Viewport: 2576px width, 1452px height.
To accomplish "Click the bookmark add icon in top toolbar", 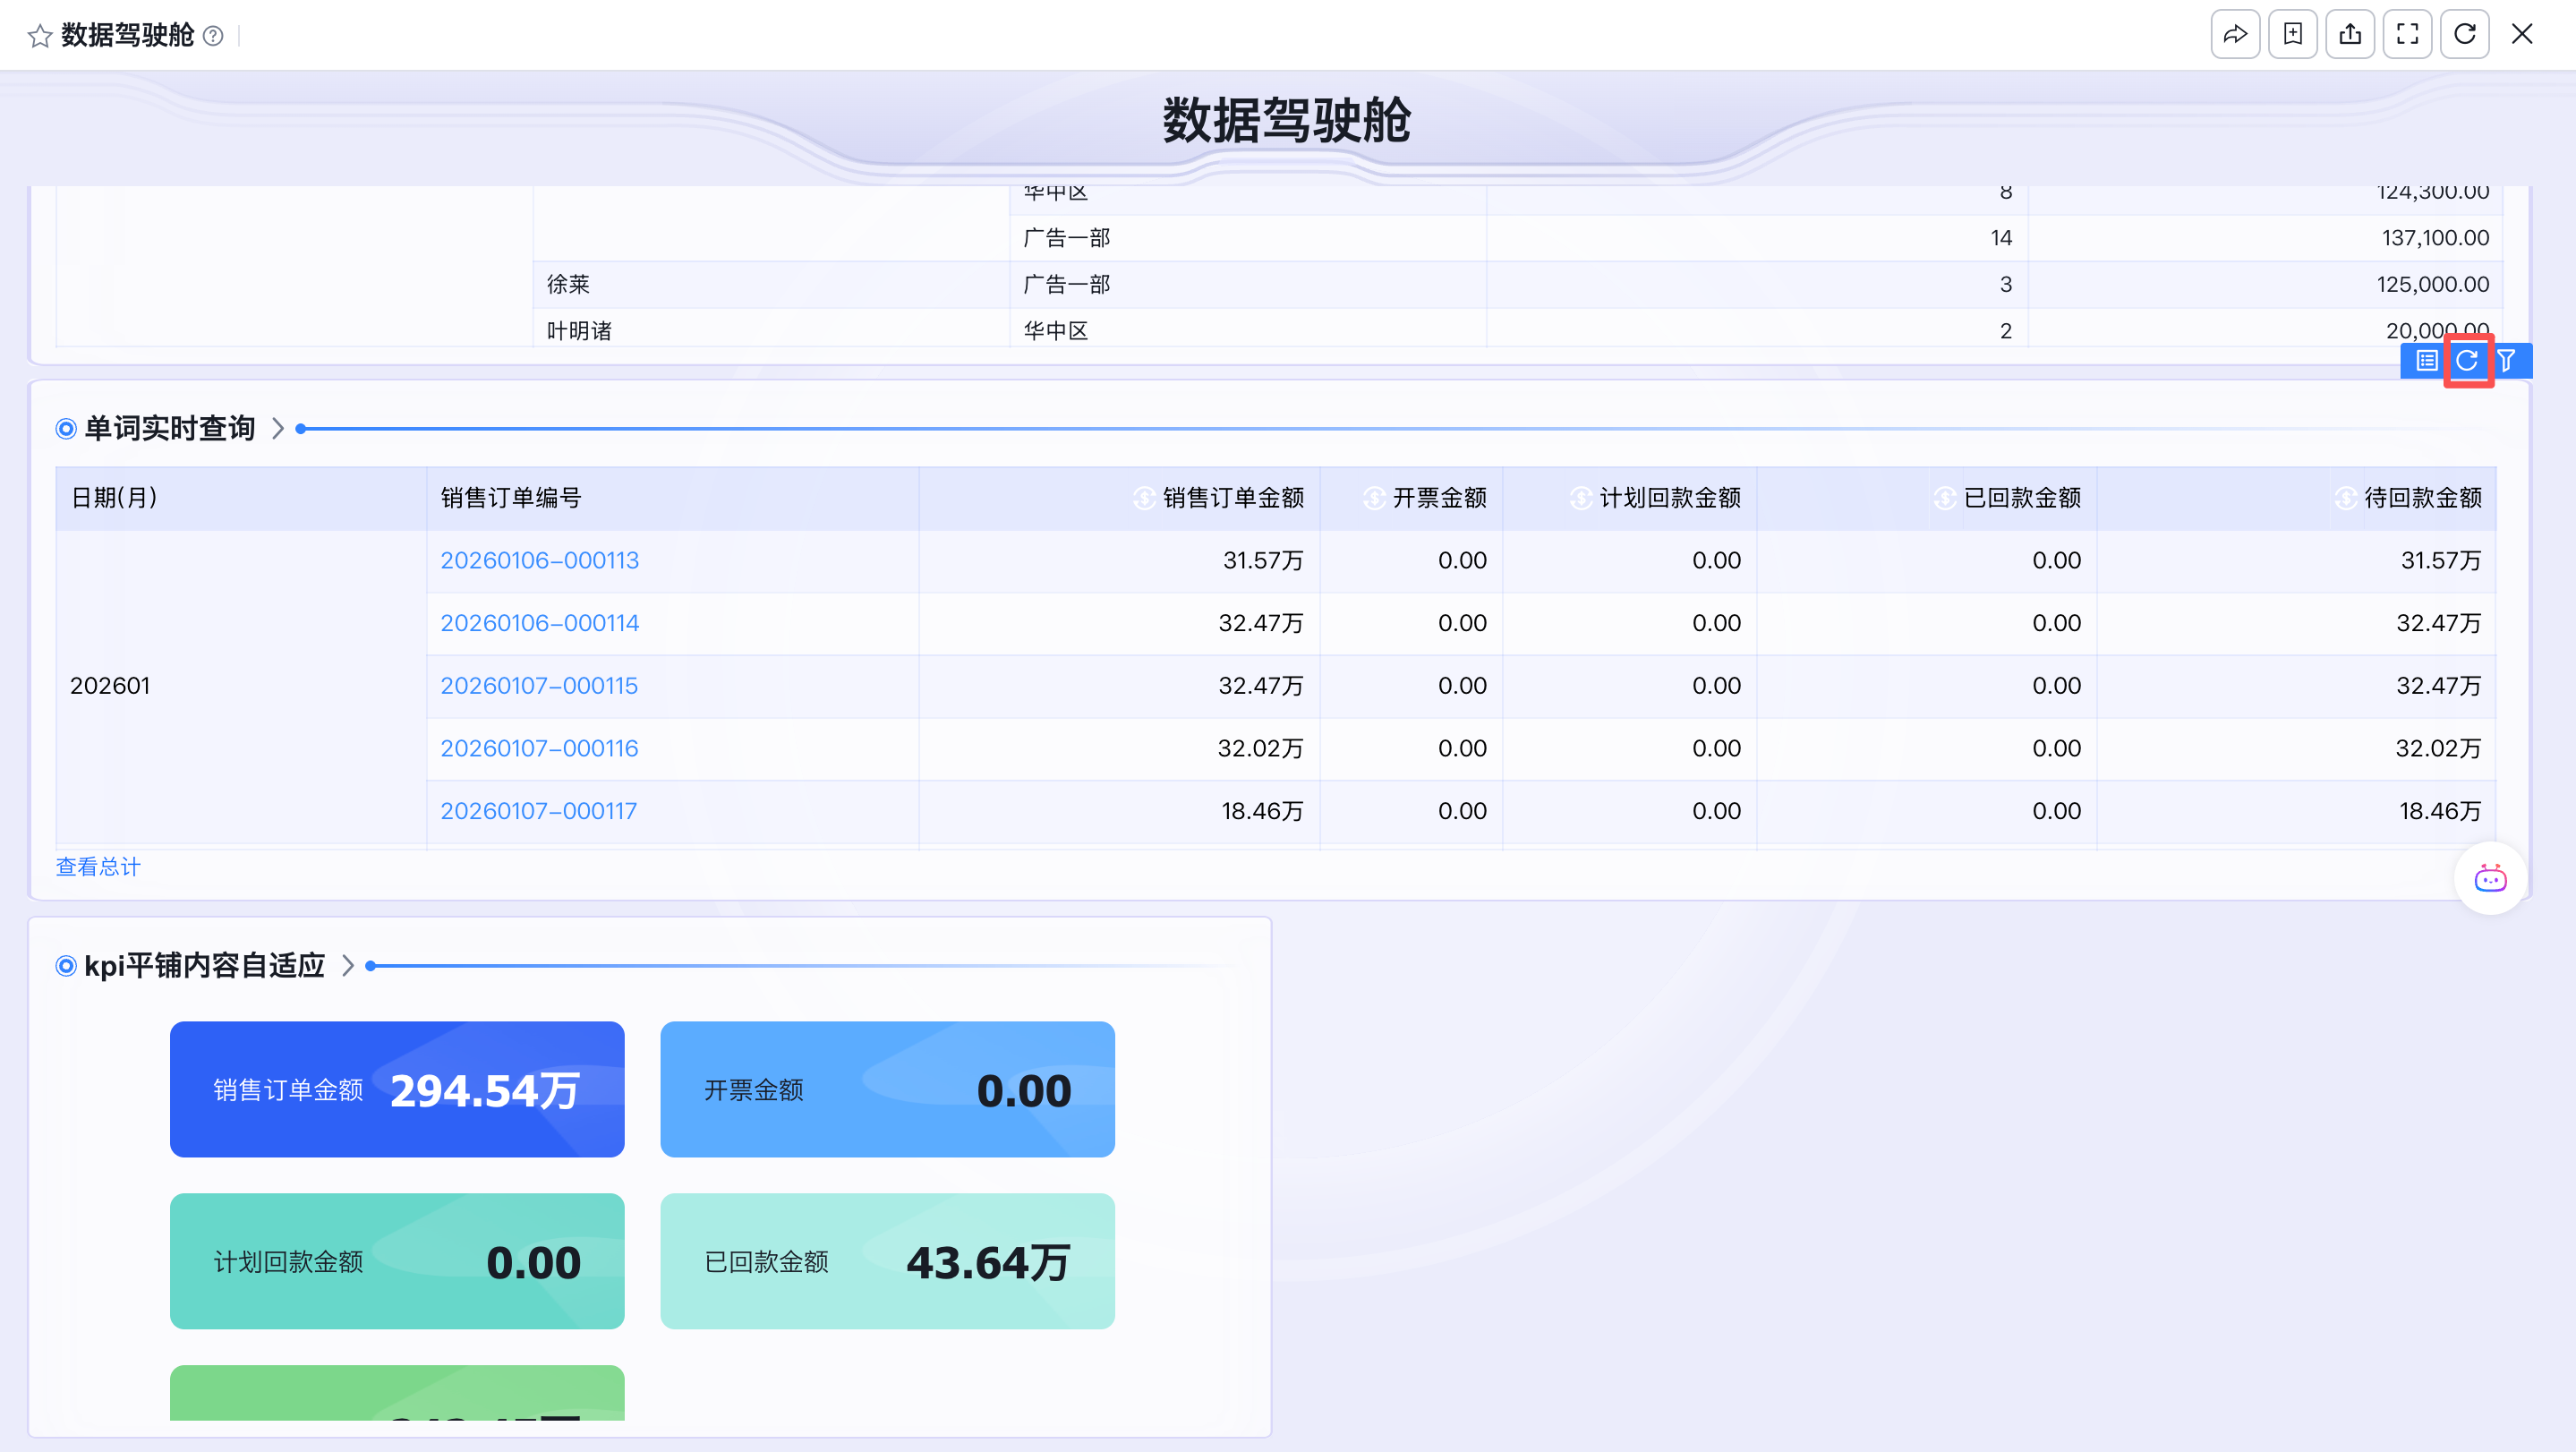I will [2292, 35].
